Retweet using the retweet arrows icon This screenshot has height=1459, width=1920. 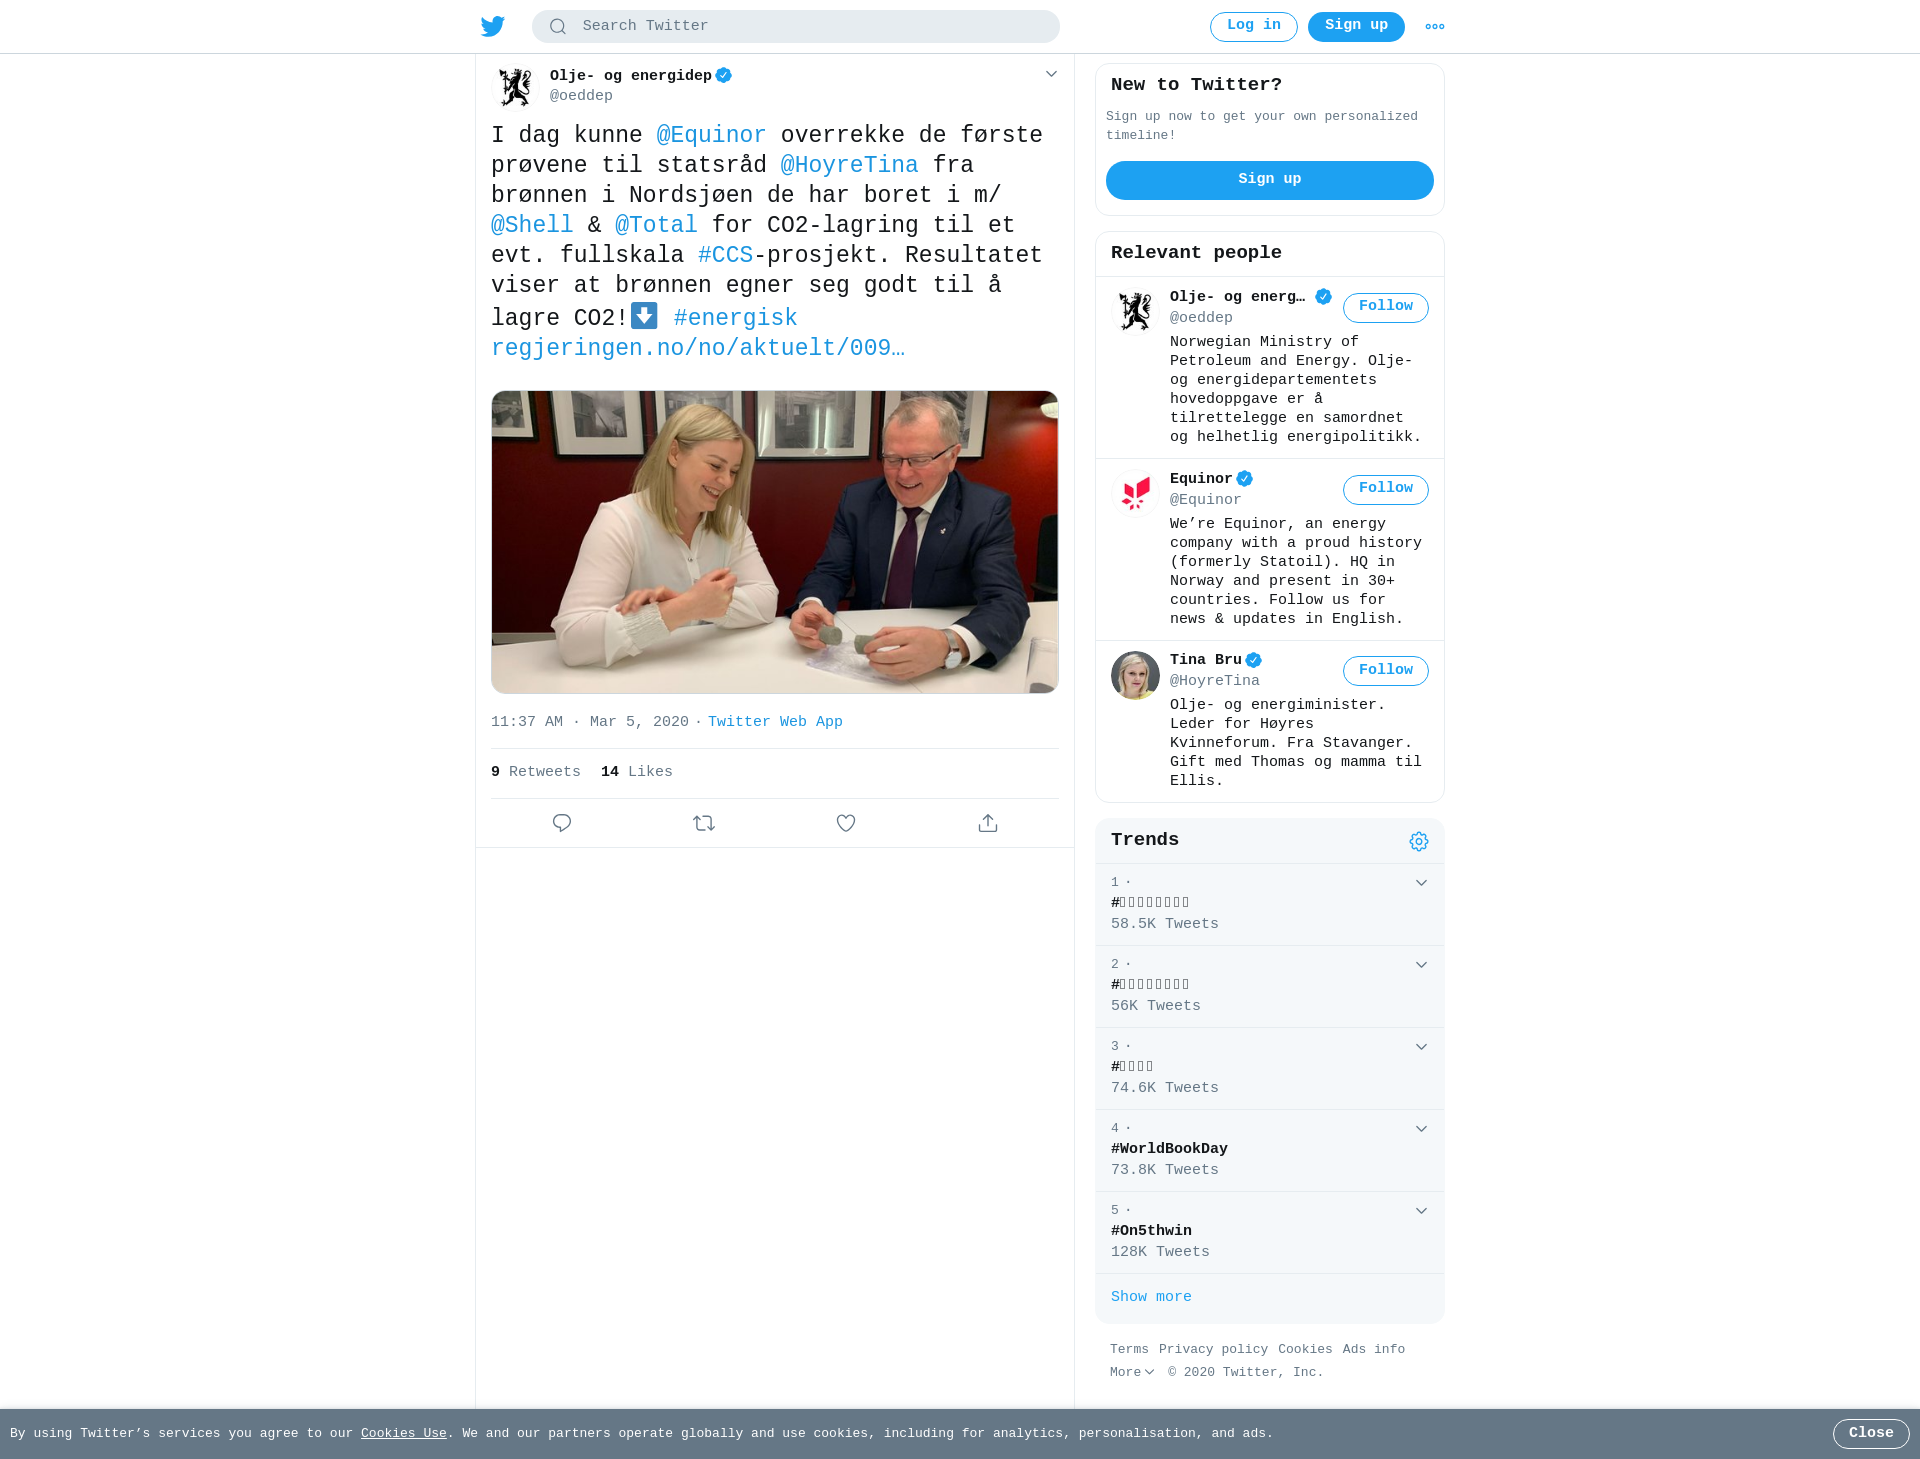tap(704, 823)
